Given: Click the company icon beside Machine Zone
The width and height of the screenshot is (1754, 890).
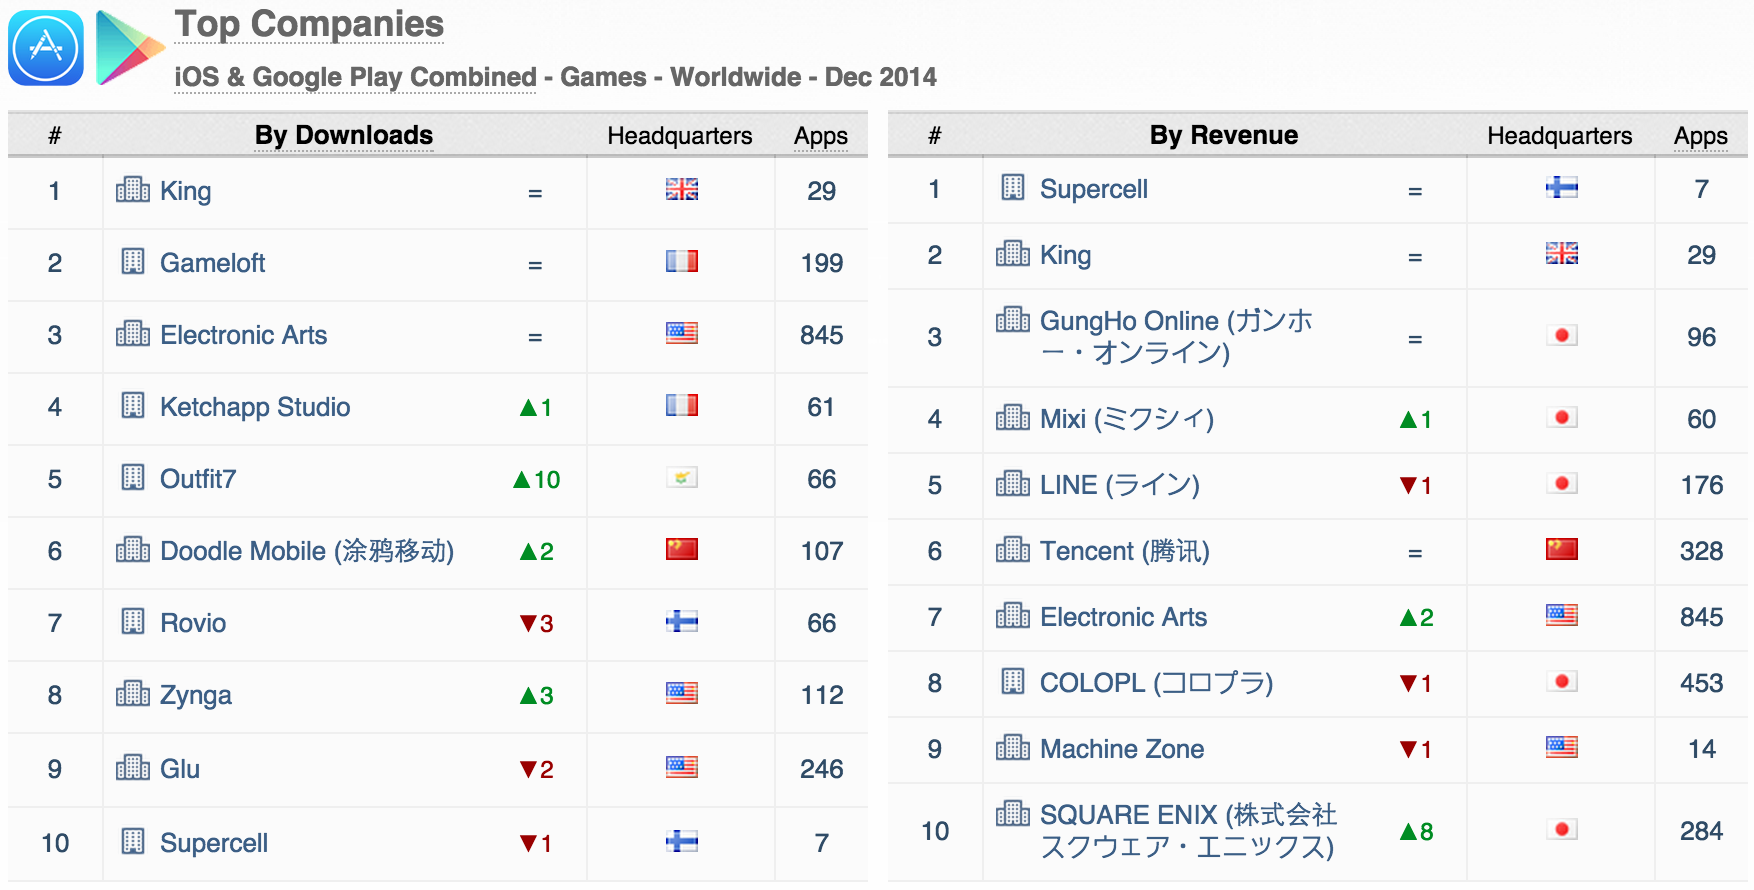Looking at the screenshot, I should 1013,747.
